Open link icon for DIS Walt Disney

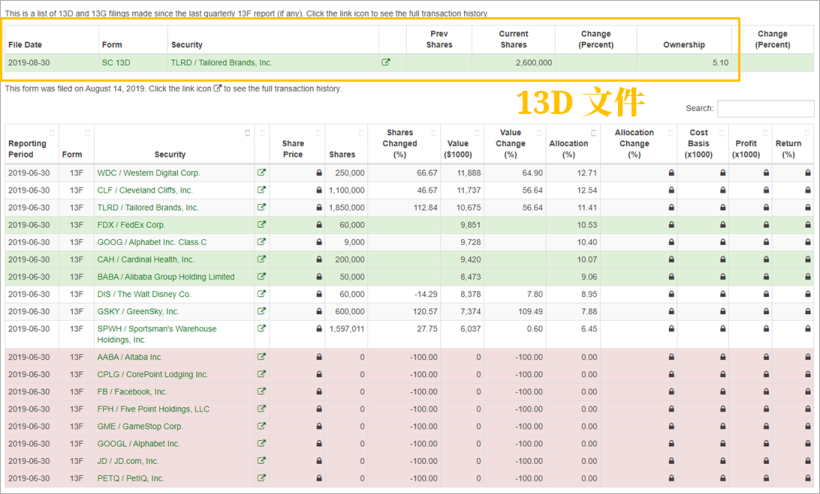261,293
